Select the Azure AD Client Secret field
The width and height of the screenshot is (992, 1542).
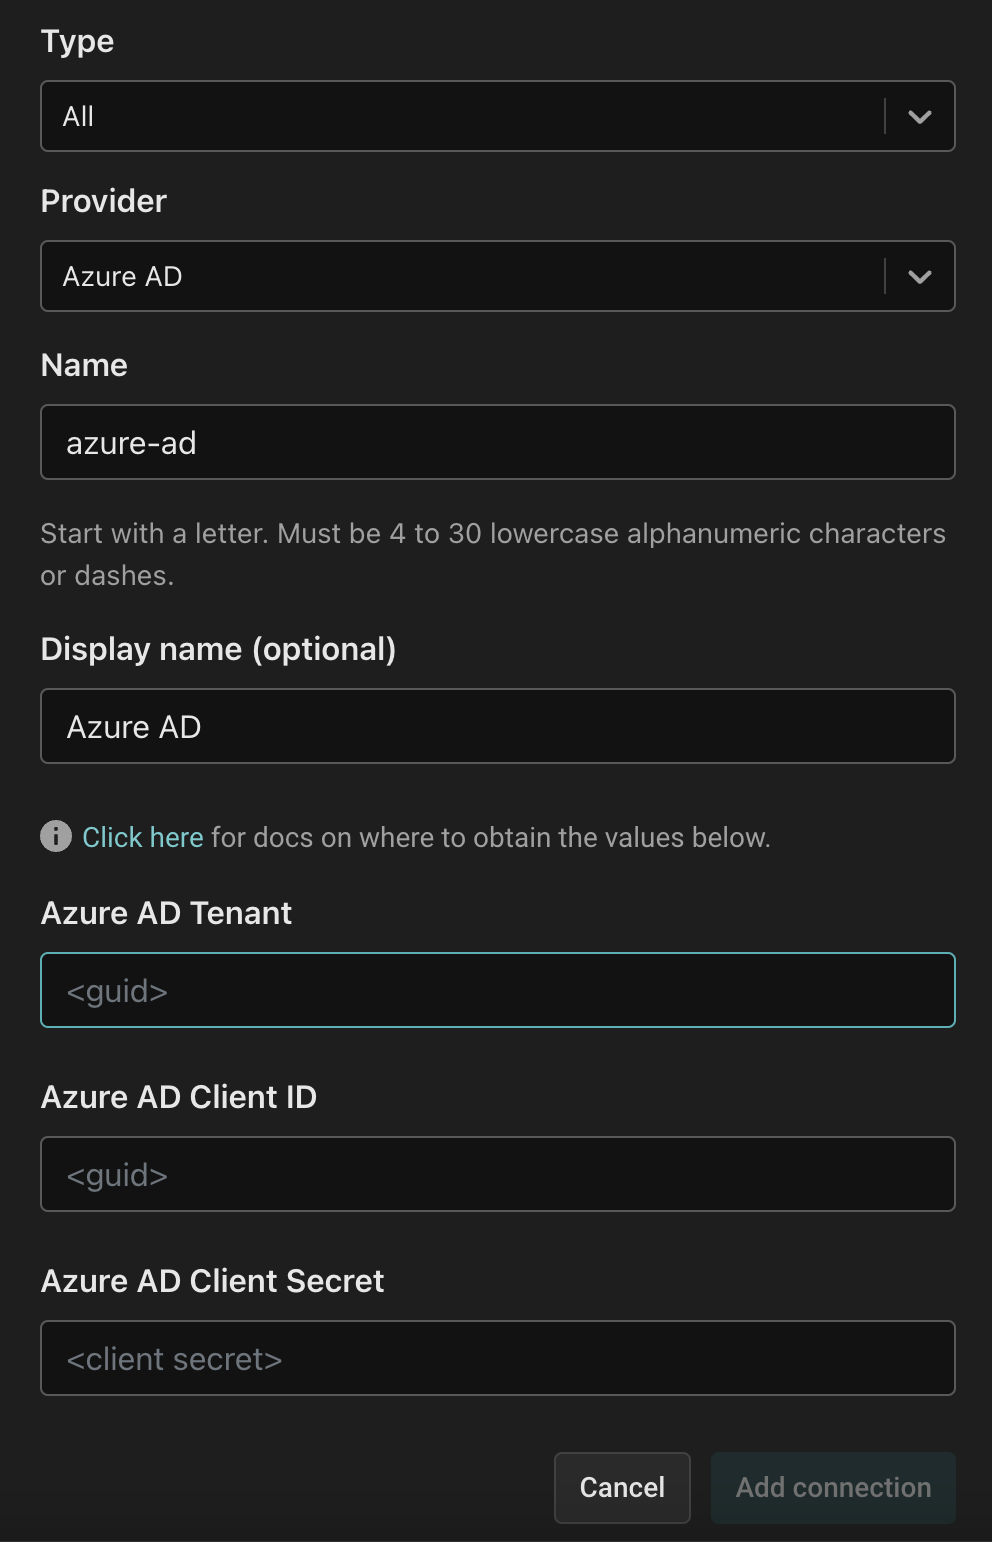pos(497,1358)
